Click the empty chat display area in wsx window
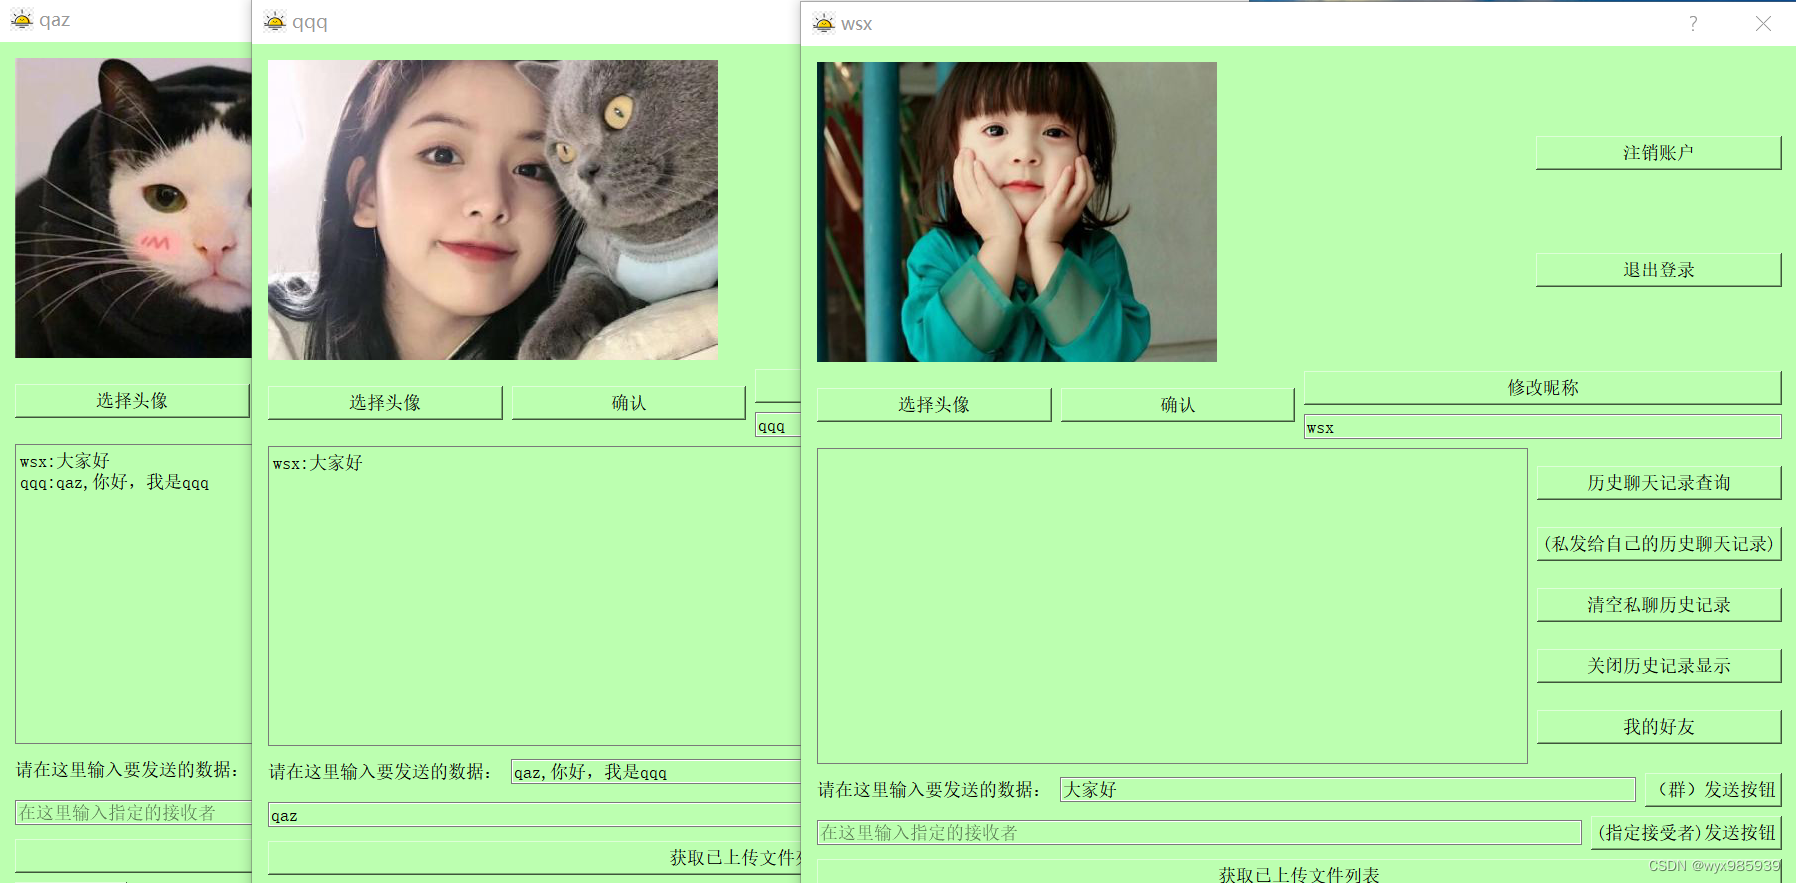The height and width of the screenshot is (883, 1796). click(x=1172, y=606)
